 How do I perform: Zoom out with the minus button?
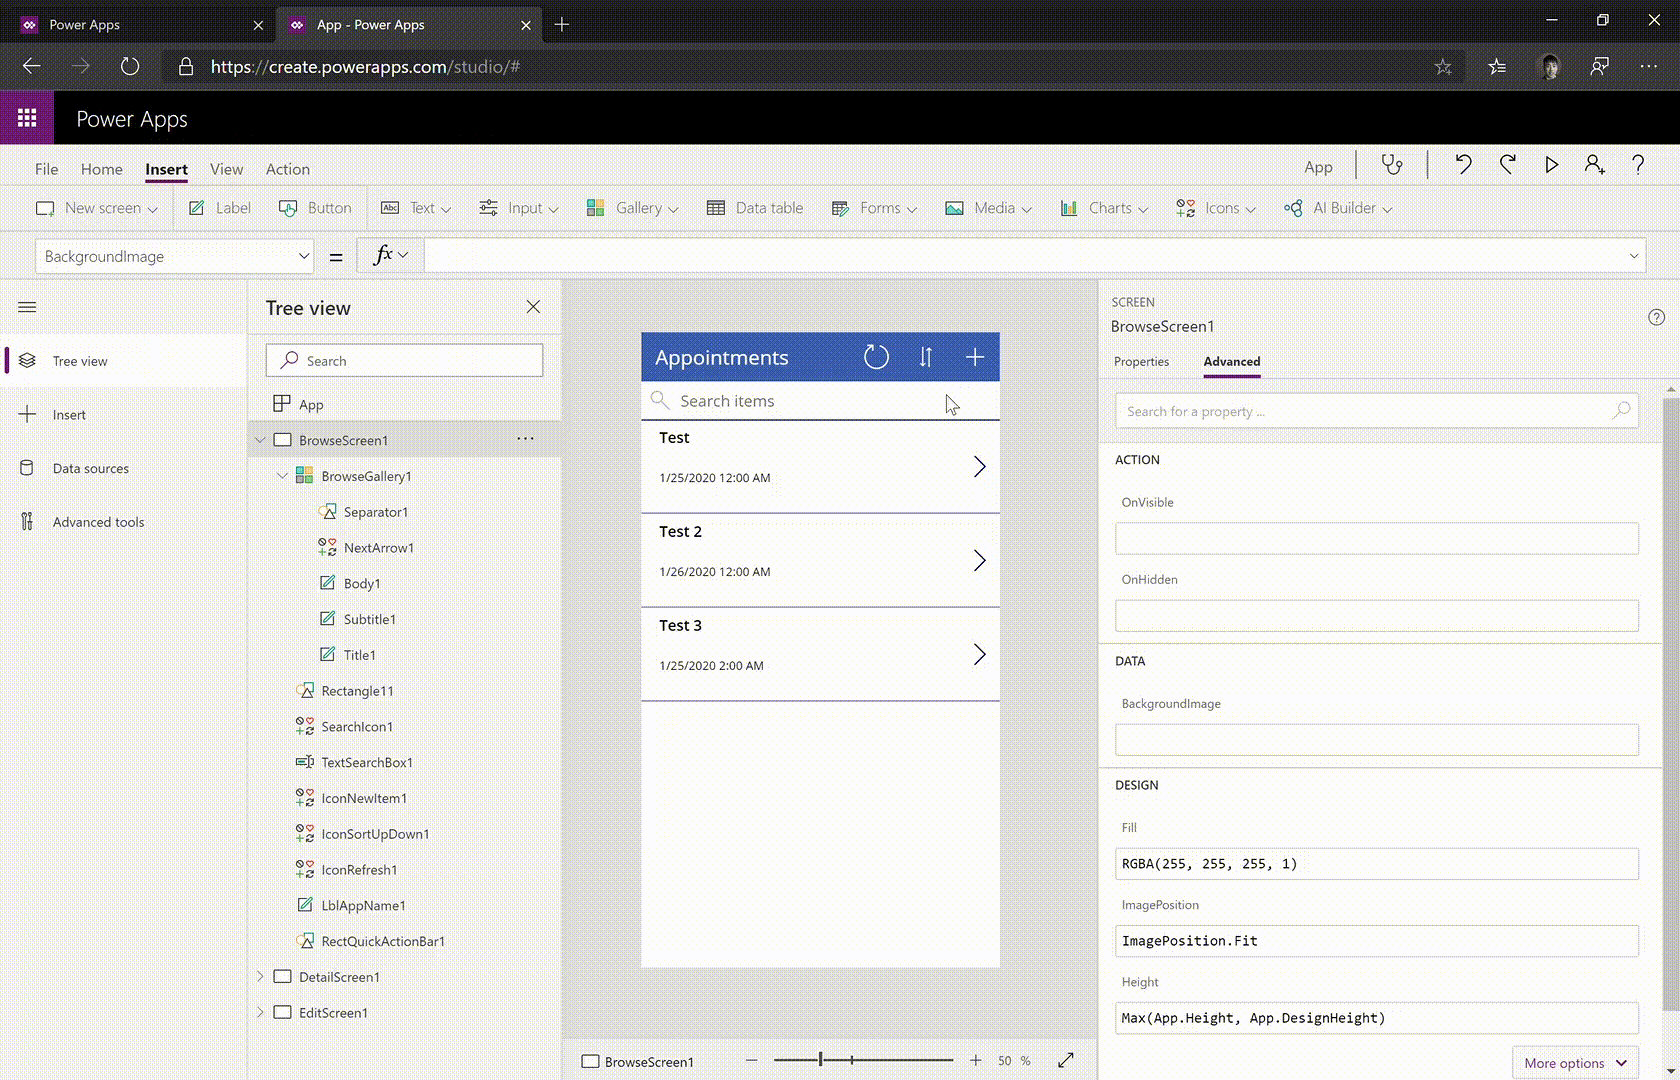tap(752, 1060)
